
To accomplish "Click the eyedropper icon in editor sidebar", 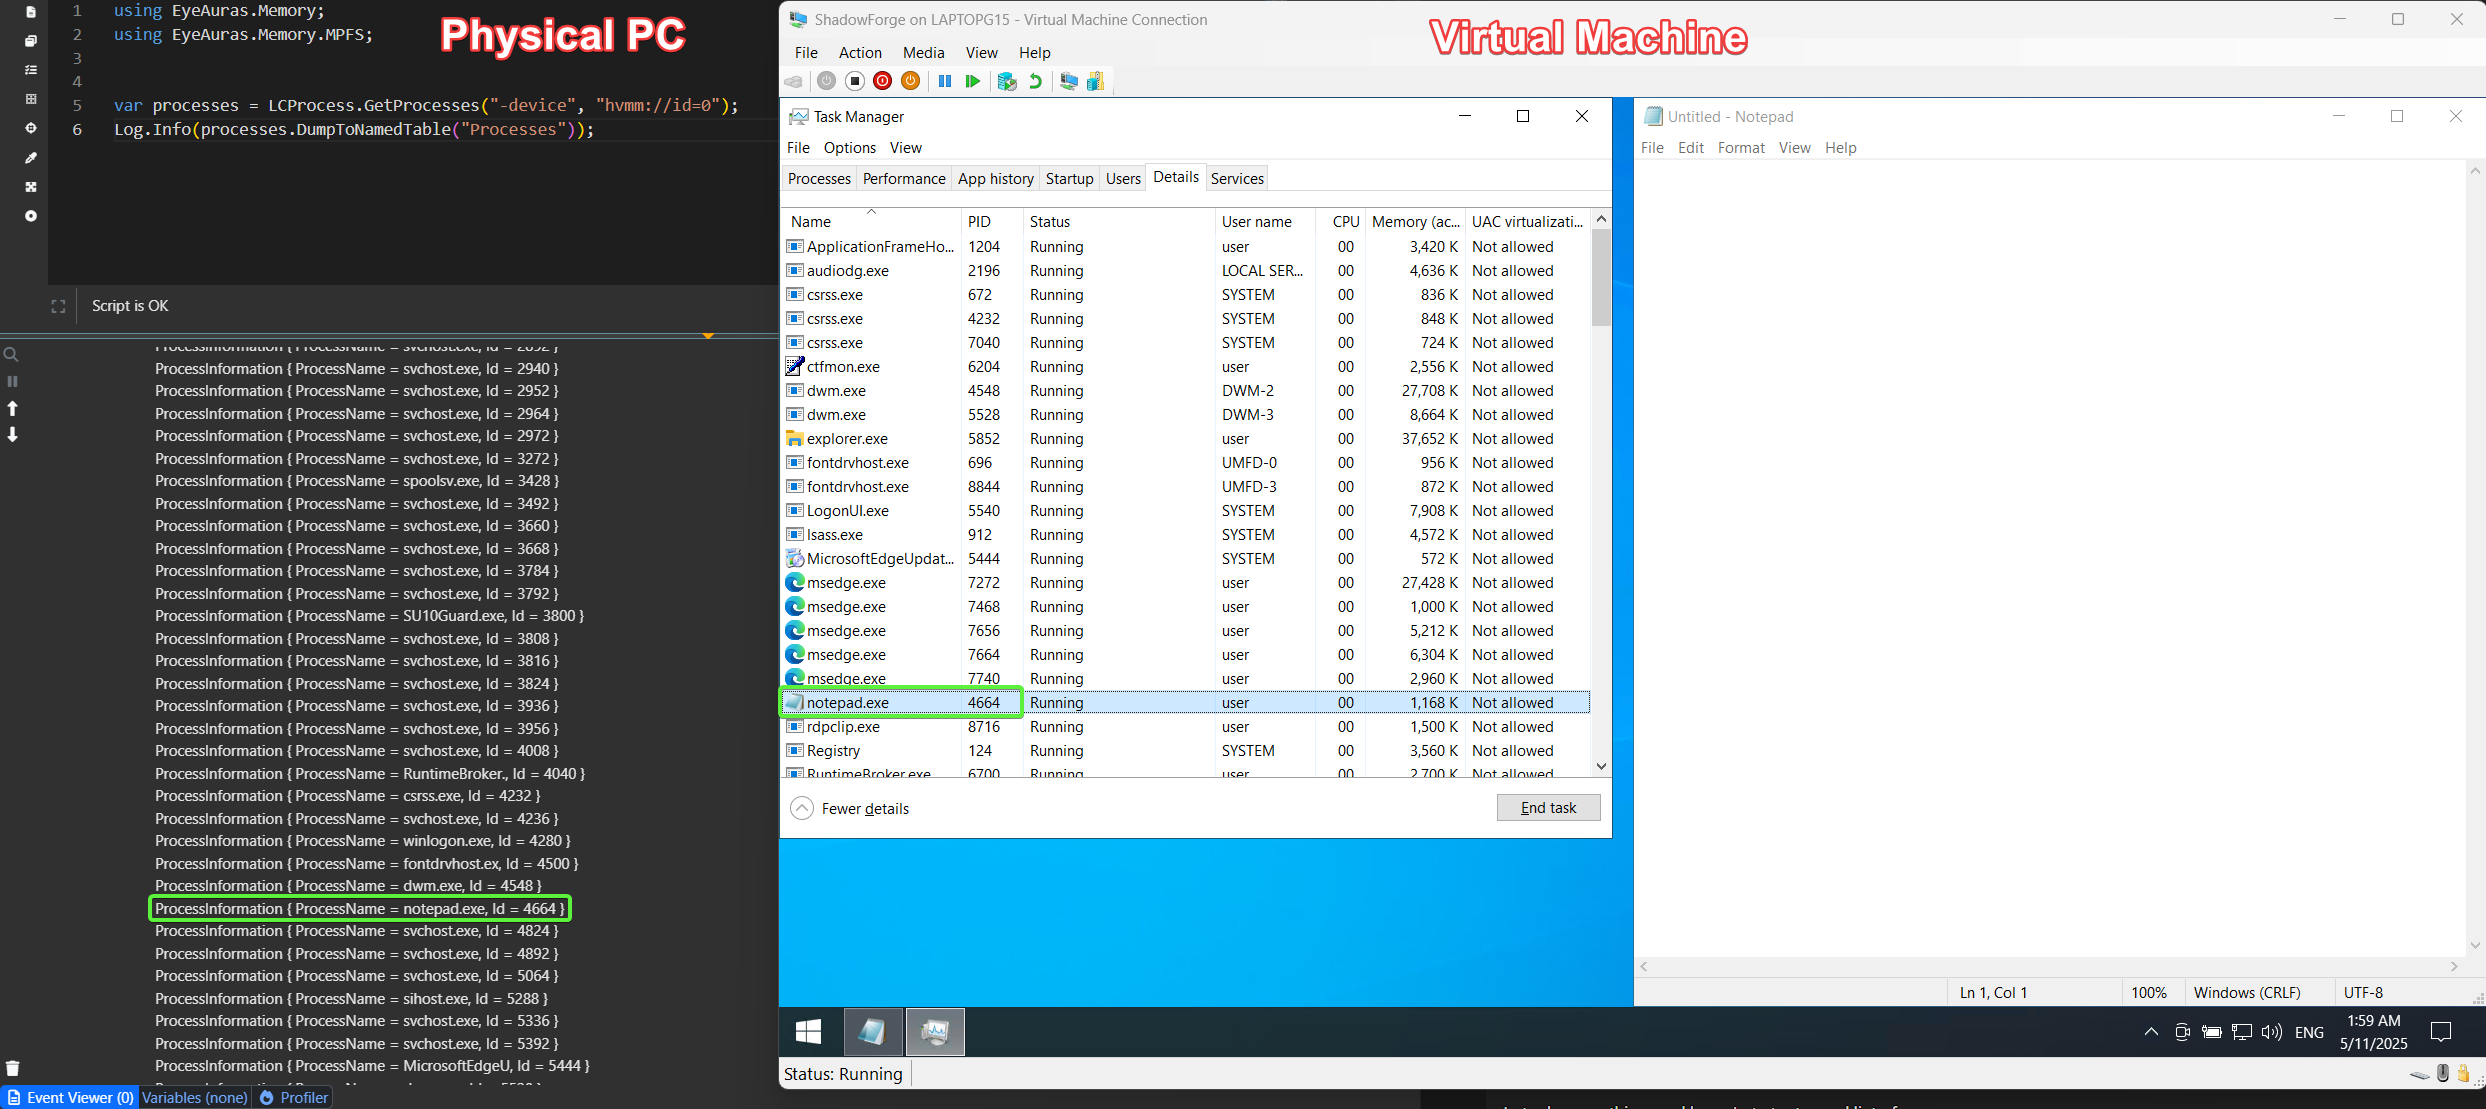I will pyautogui.click(x=31, y=158).
